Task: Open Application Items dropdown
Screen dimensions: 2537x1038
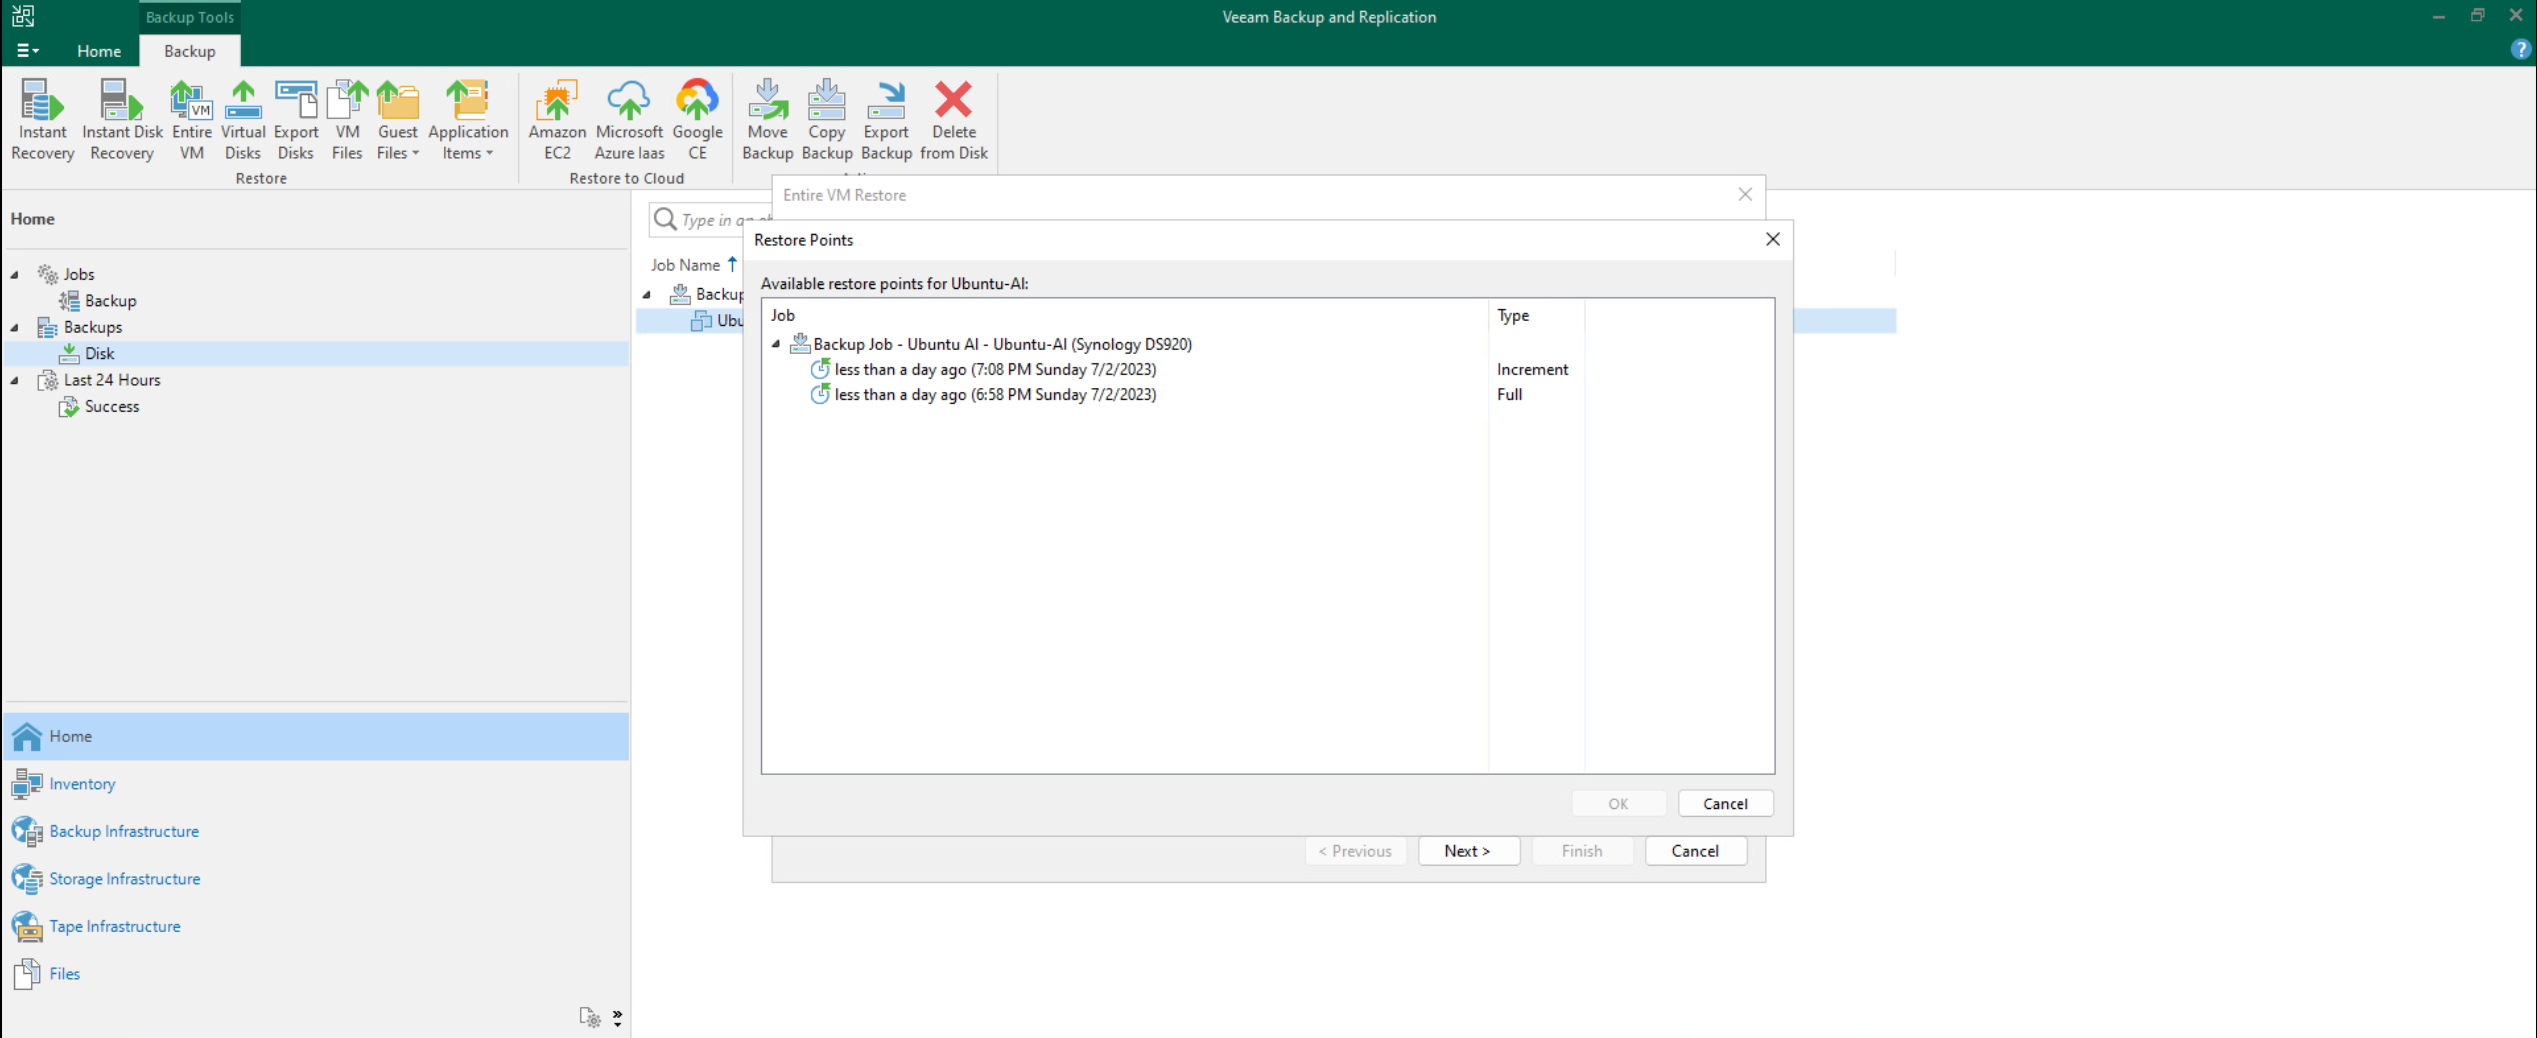Action: (x=468, y=120)
